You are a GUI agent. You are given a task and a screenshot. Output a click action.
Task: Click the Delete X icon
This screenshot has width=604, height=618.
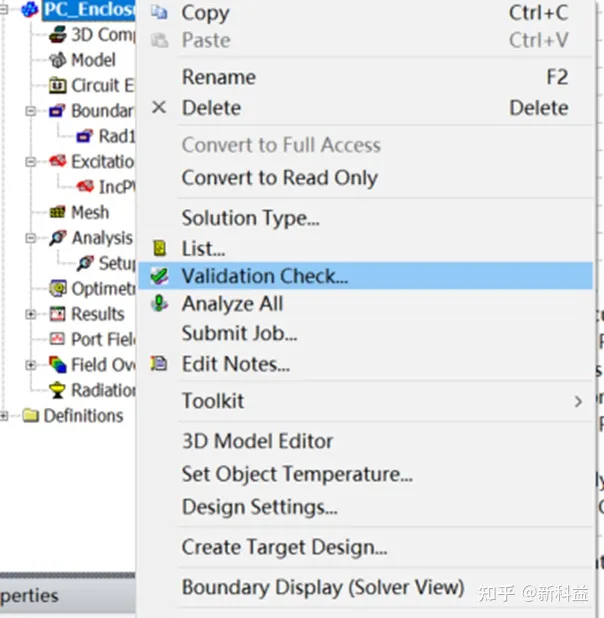pos(159,107)
